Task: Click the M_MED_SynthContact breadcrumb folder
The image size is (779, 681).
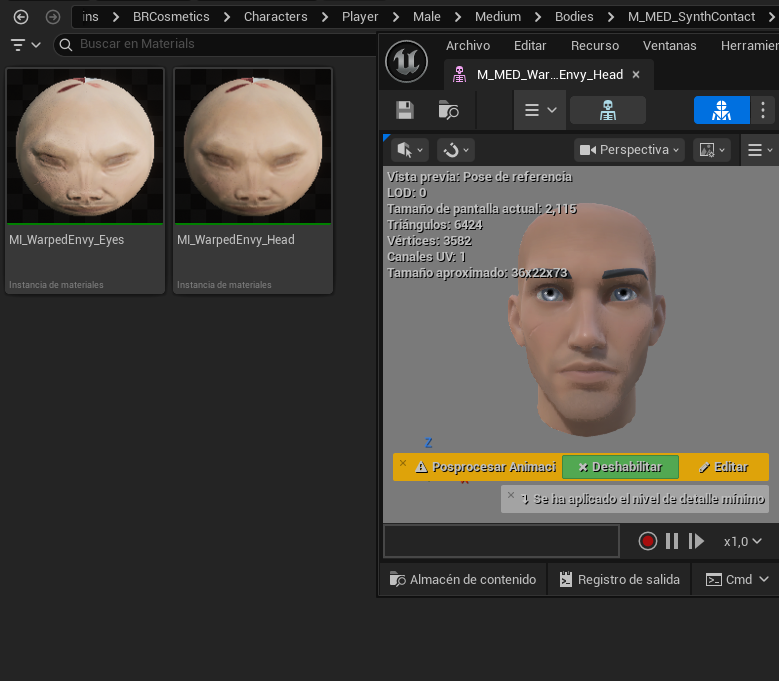Action: (691, 17)
